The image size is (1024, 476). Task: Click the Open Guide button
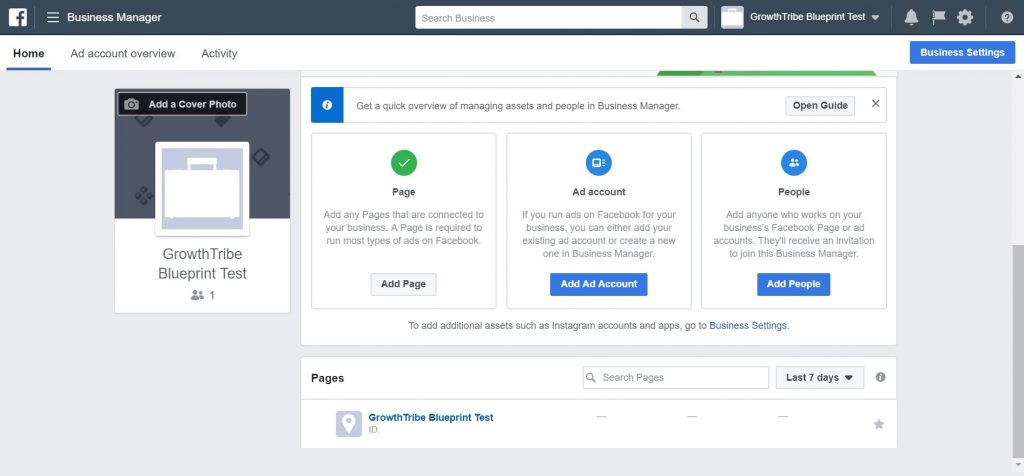coord(820,105)
